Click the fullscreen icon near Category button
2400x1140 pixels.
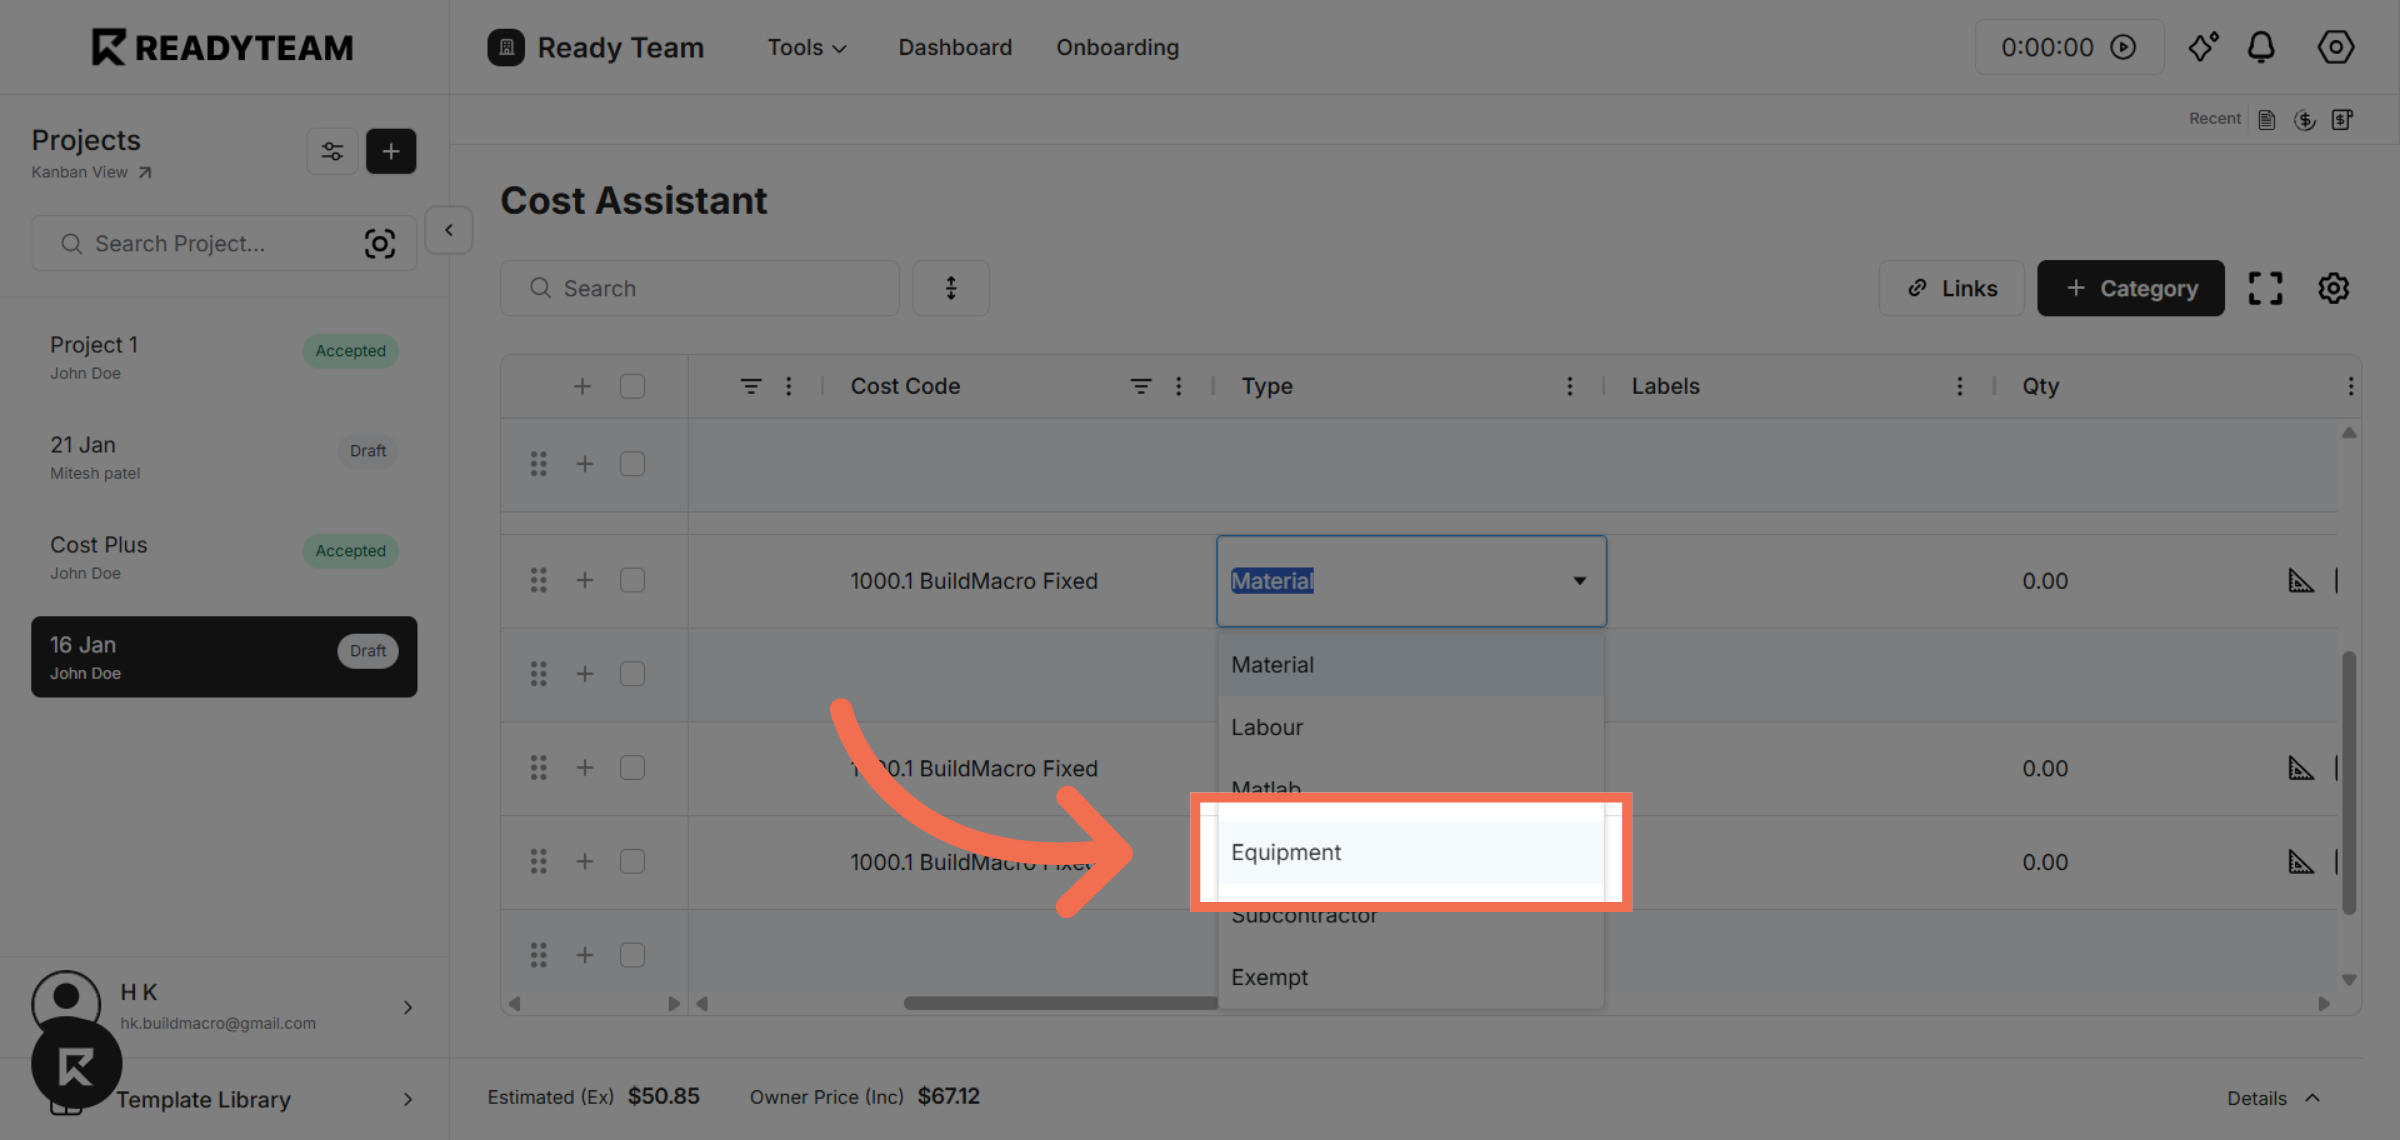(x=2265, y=288)
